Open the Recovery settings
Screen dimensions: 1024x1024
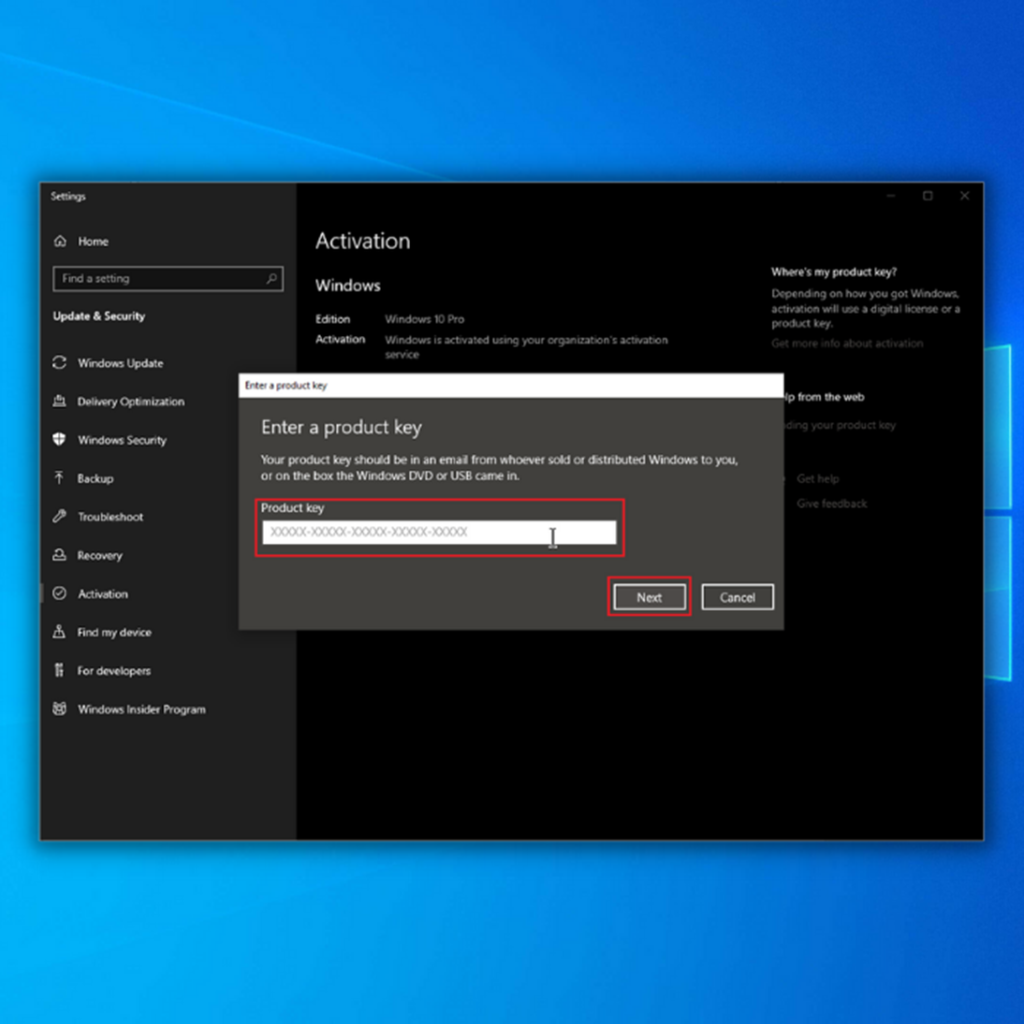coord(100,556)
